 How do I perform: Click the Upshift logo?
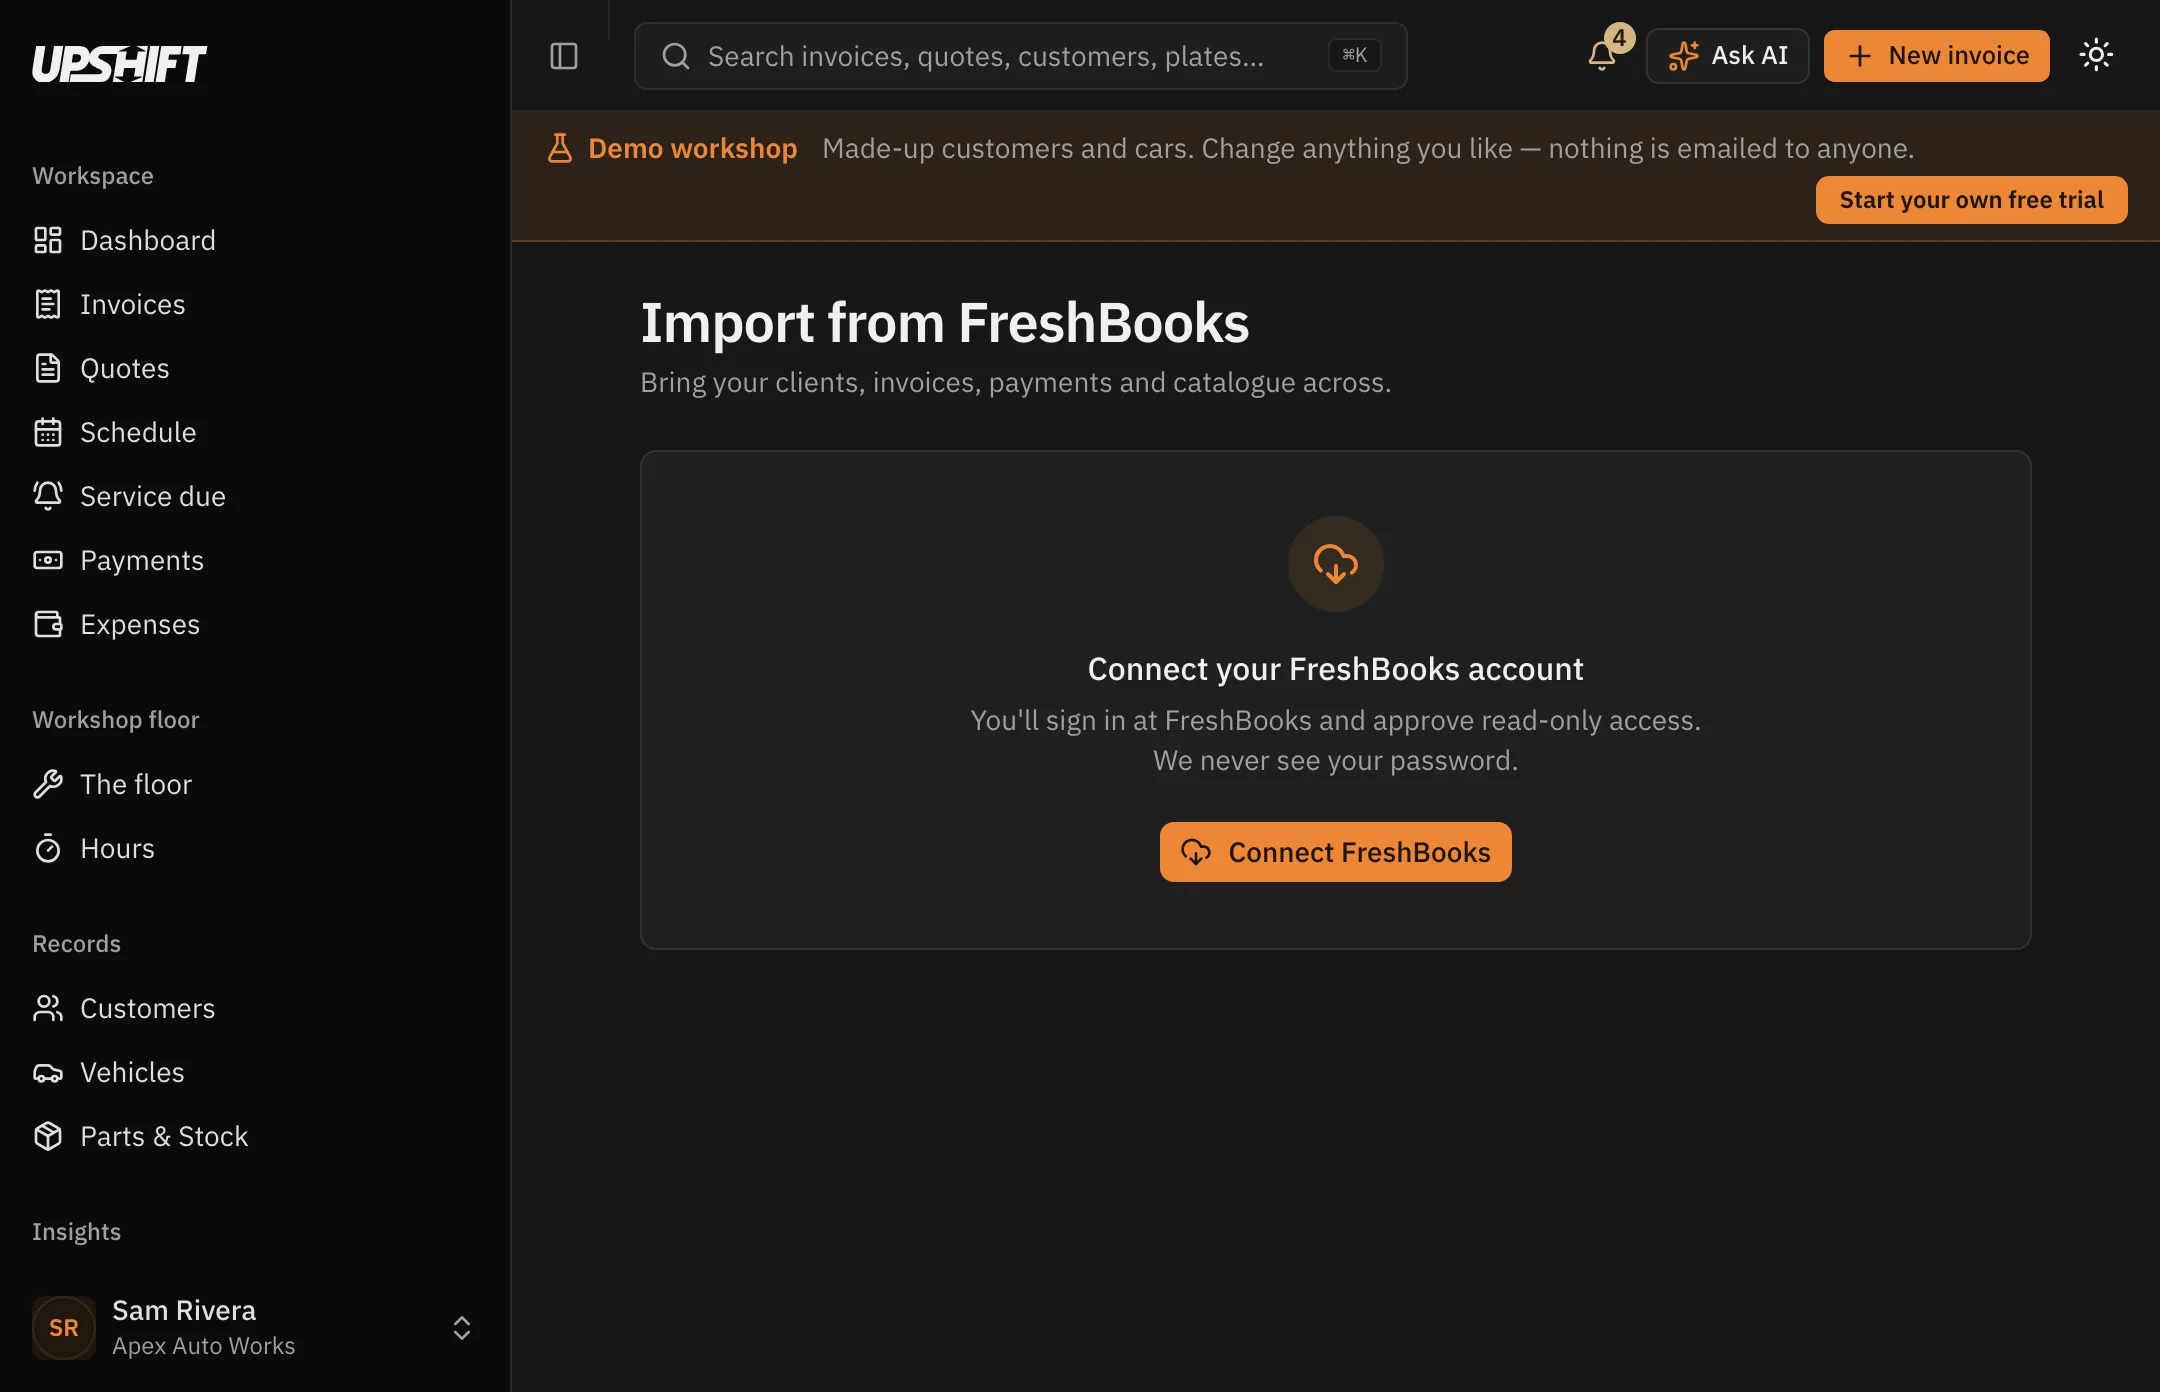(x=119, y=63)
